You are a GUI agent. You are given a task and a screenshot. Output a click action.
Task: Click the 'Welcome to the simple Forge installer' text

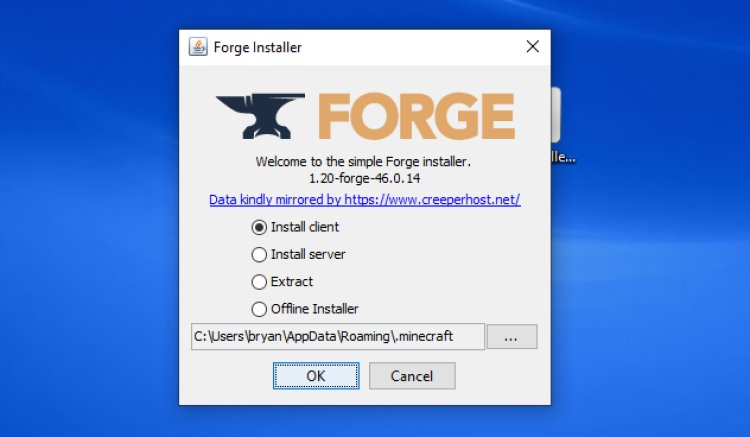[x=363, y=162]
